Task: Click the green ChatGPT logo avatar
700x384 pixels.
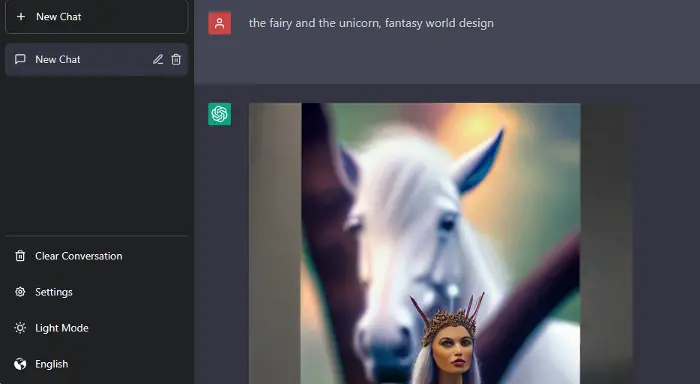Action: click(220, 114)
